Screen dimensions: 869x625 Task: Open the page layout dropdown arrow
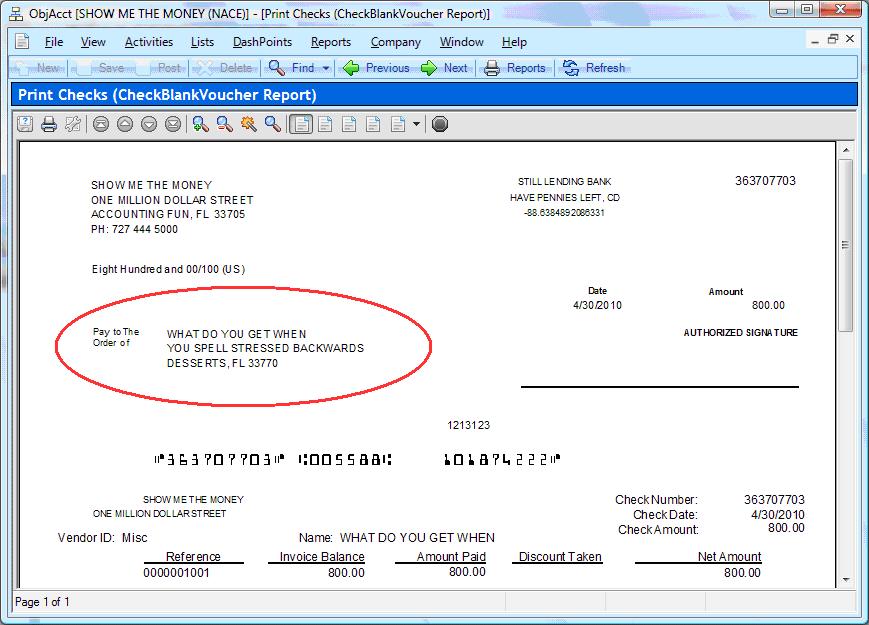417,124
